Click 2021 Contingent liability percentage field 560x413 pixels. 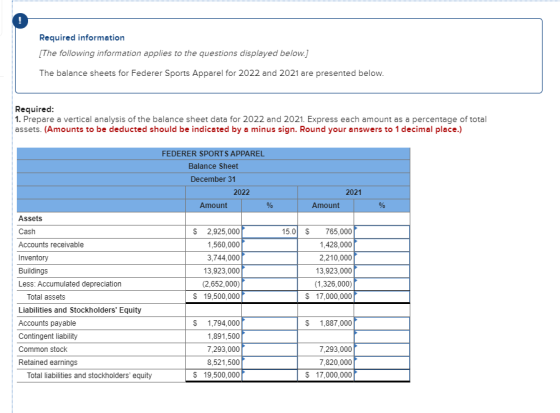click(382, 336)
